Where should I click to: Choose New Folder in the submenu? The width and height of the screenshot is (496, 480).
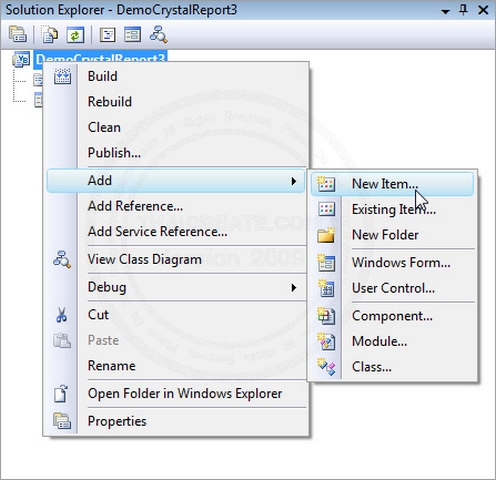(385, 235)
